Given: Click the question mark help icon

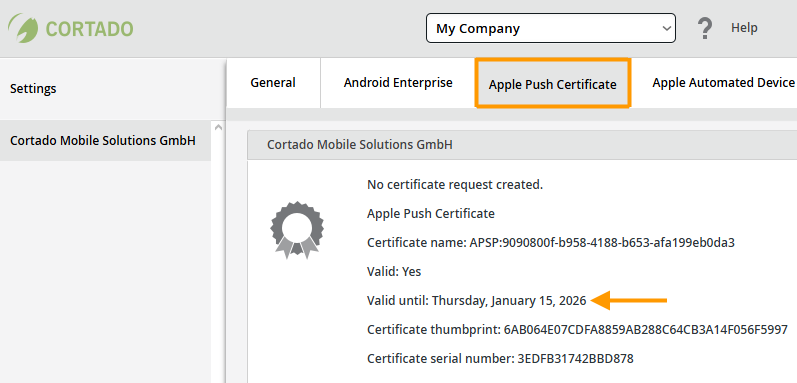Looking at the screenshot, I should tap(704, 28).
